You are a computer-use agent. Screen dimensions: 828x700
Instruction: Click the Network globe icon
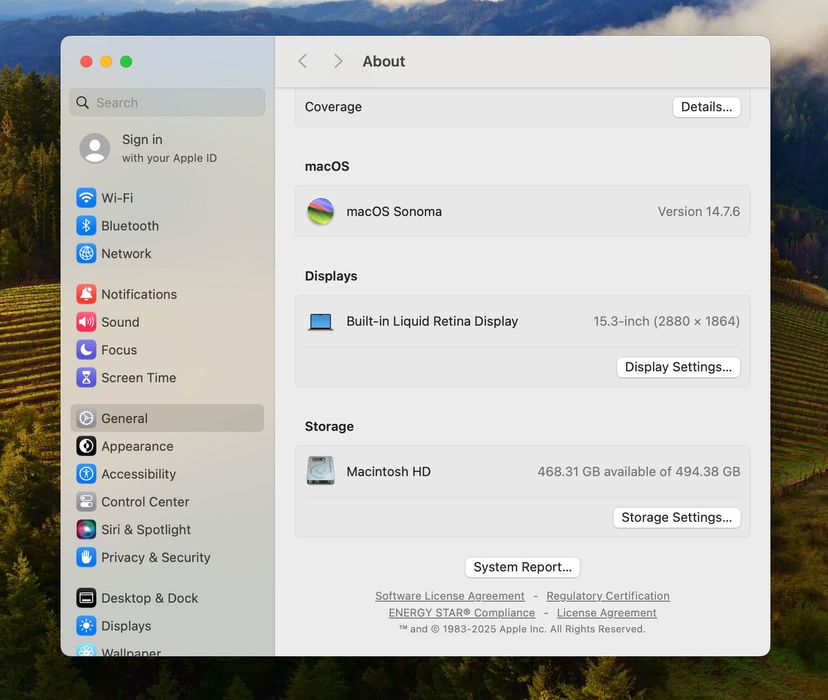(86, 253)
